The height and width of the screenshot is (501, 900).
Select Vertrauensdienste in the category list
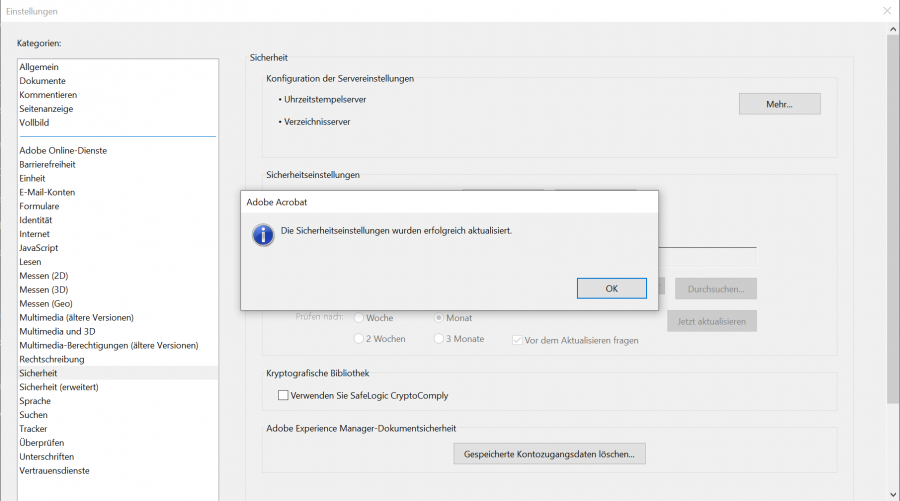pyautogui.click(x=54, y=471)
